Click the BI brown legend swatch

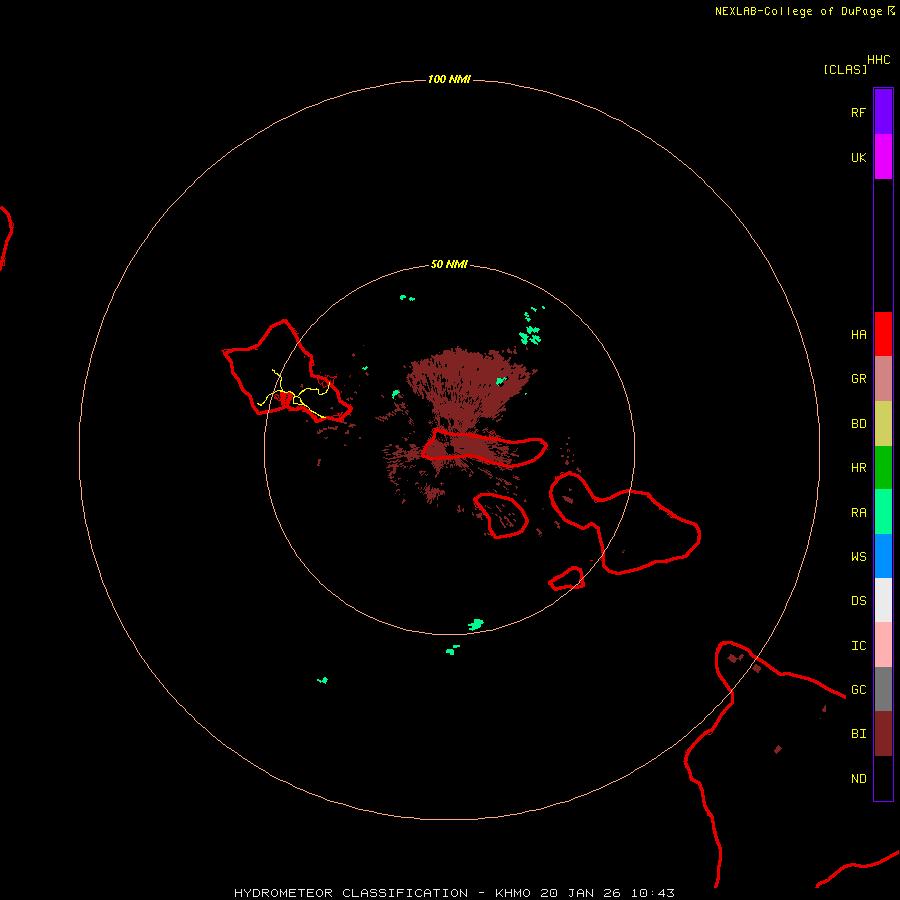click(883, 734)
